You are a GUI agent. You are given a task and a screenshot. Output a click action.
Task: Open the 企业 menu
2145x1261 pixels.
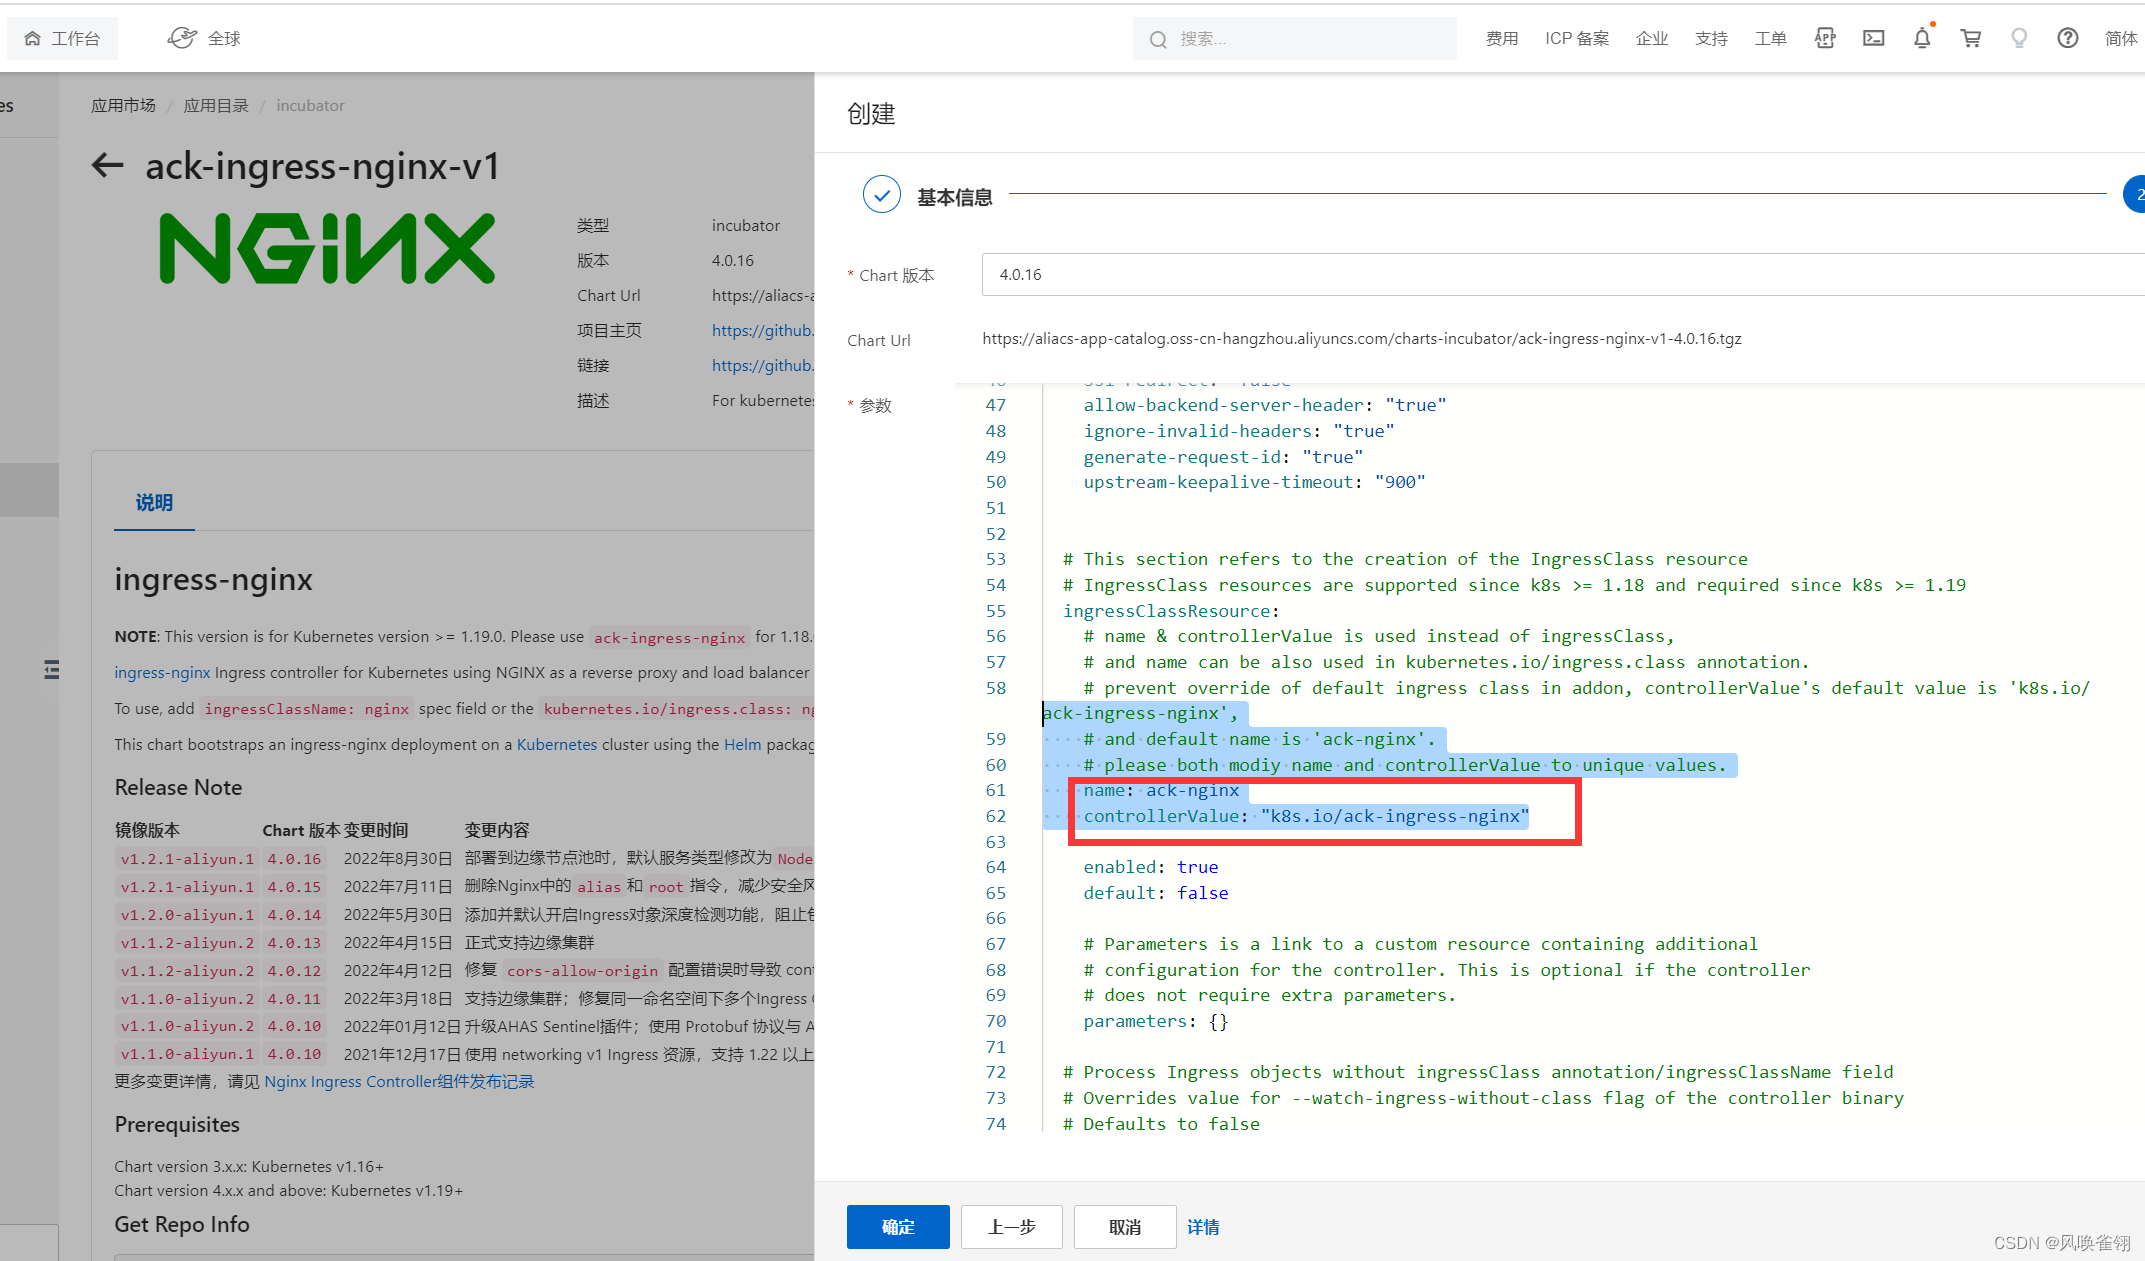click(1652, 39)
